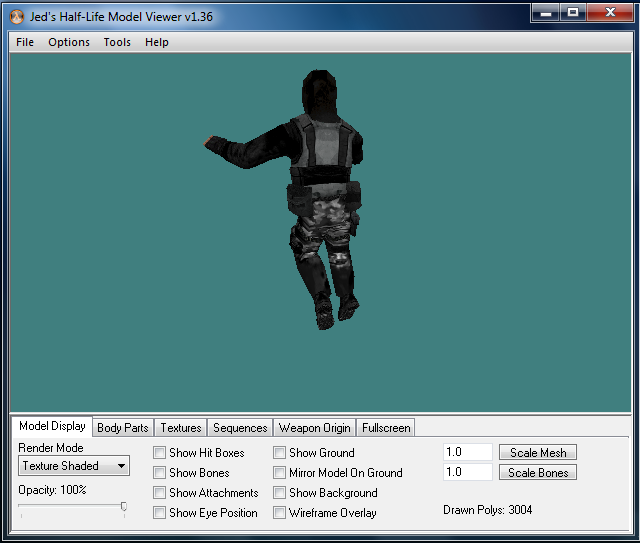Maximize the Model Viewer window
The image size is (640, 543).
(573, 13)
